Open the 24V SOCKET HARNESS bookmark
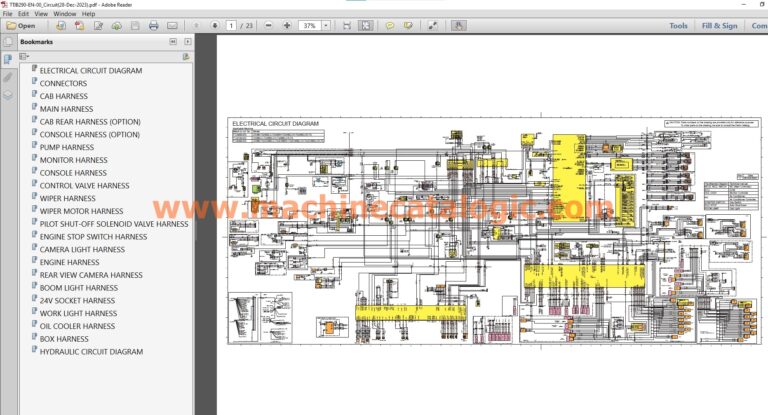Viewport: 768px width, 415px height. [x=77, y=300]
